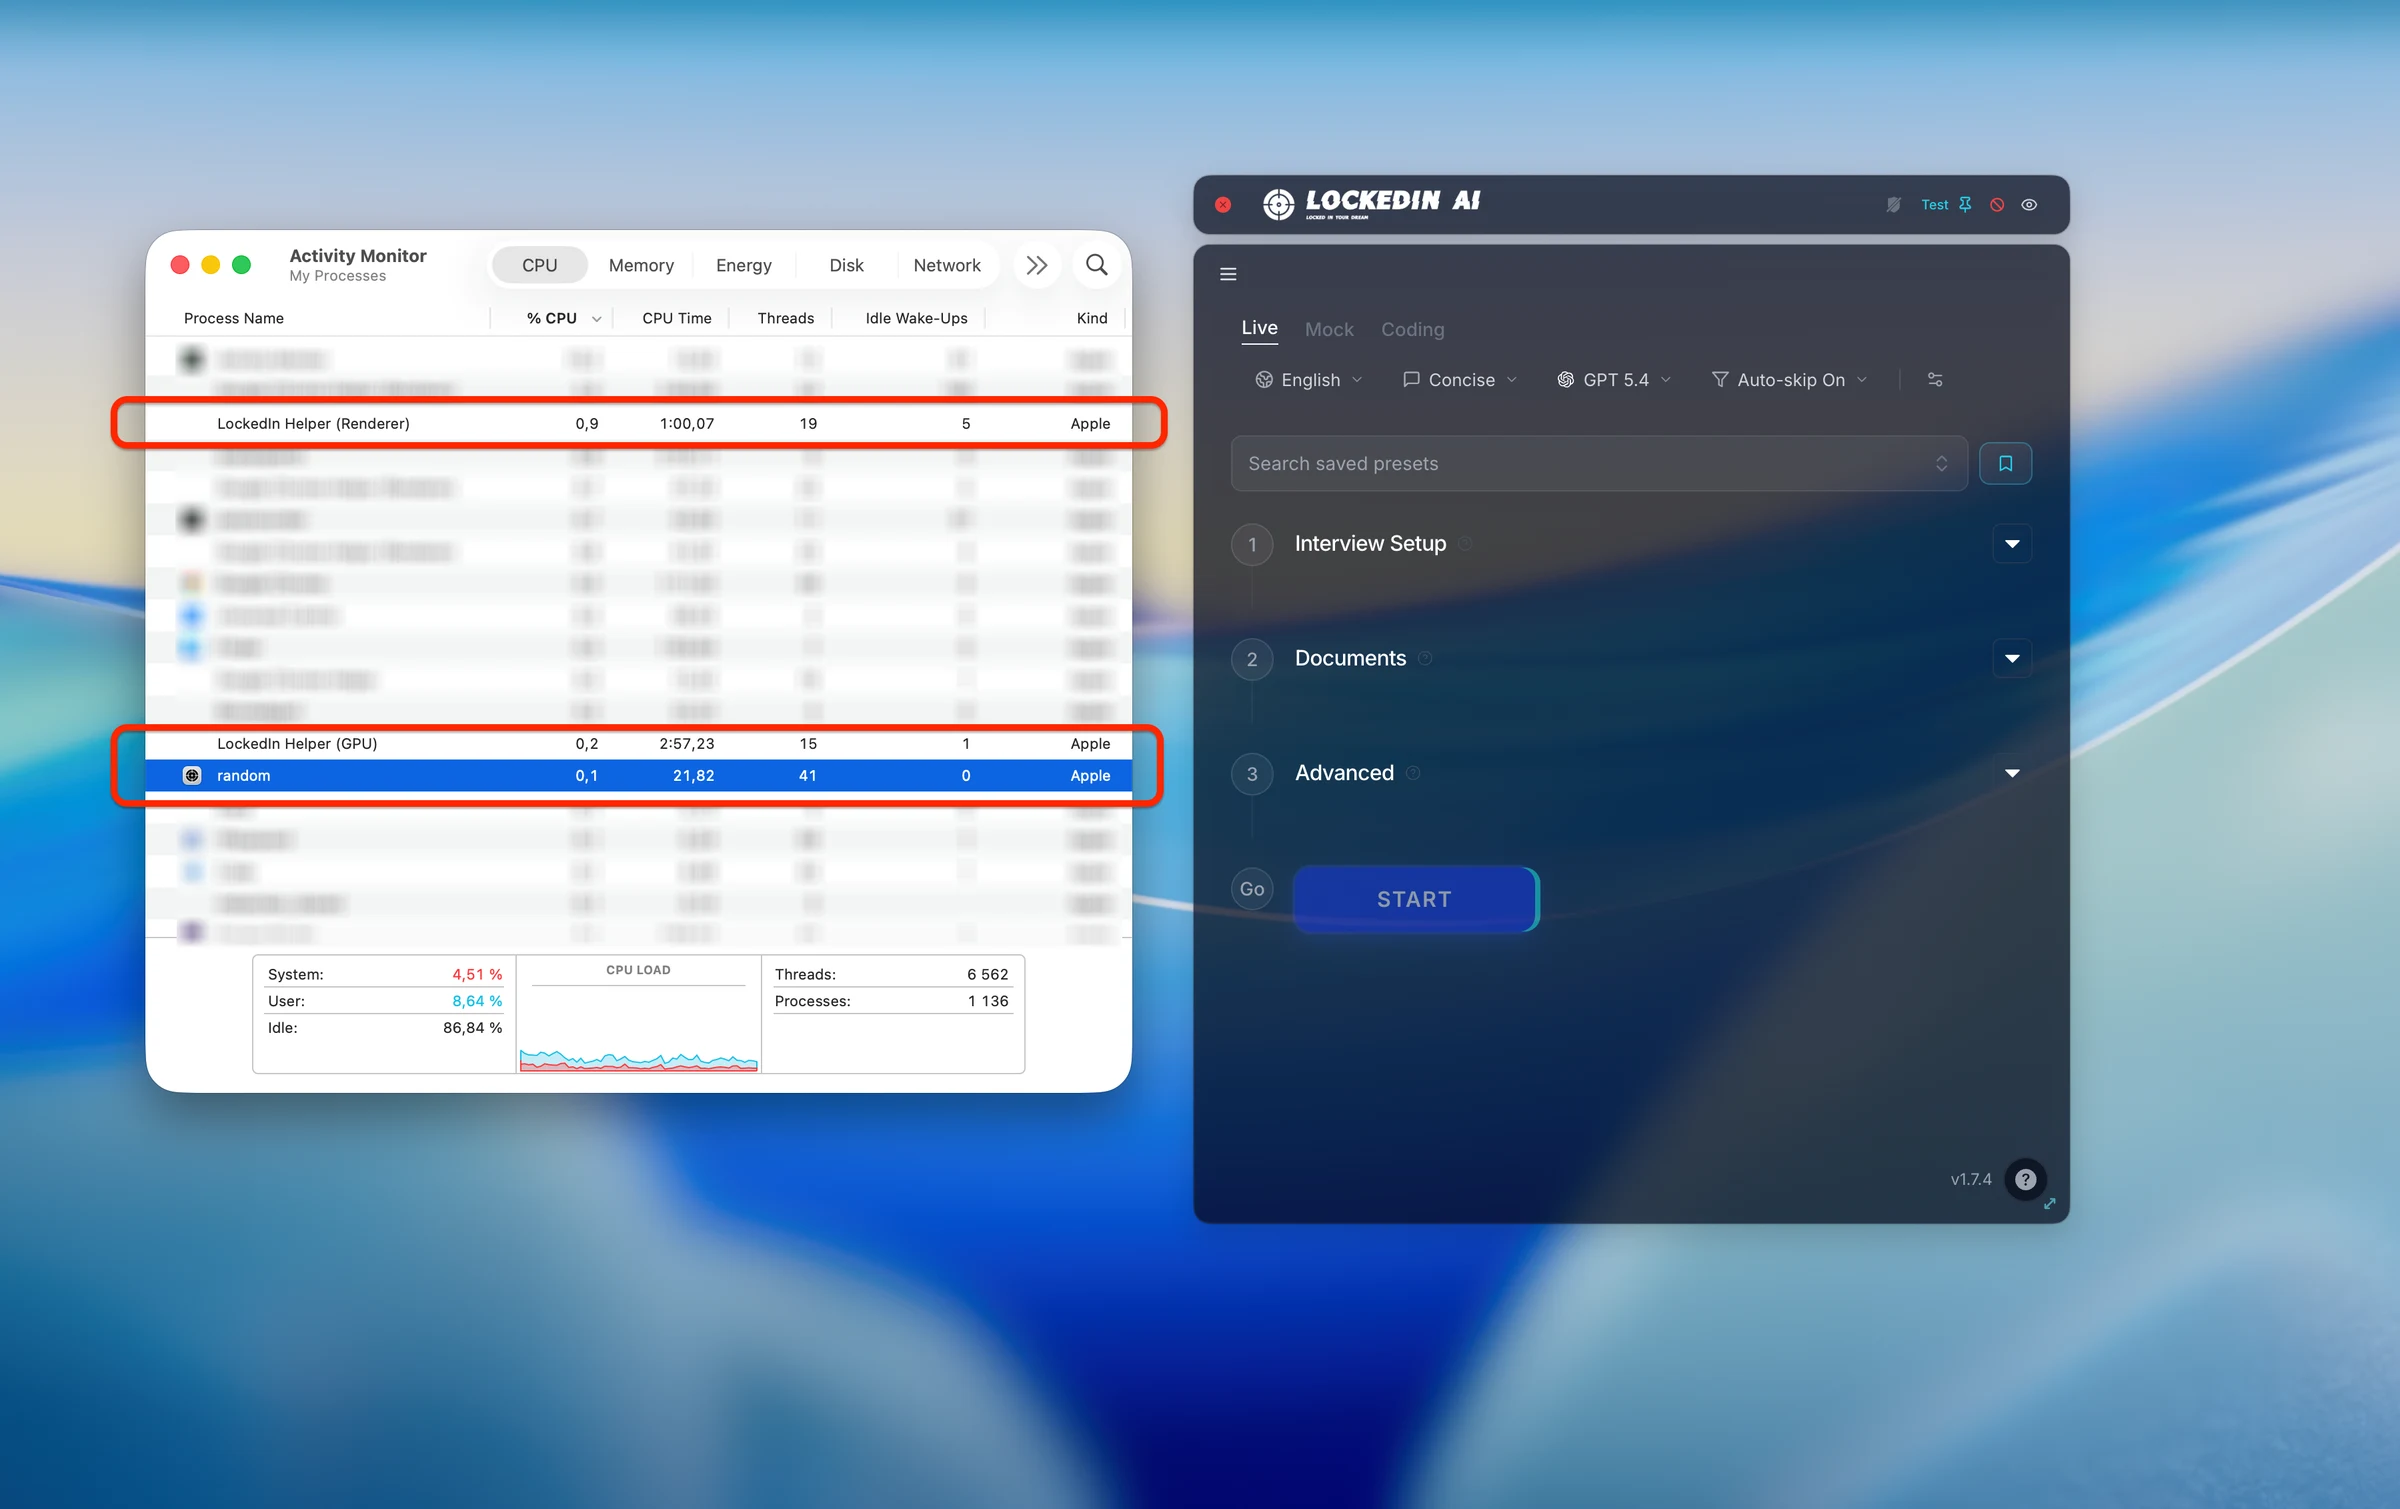Select the Disk tab in Activity Monitor
The image size is (2400, 1509).
[x=846, y=265]
